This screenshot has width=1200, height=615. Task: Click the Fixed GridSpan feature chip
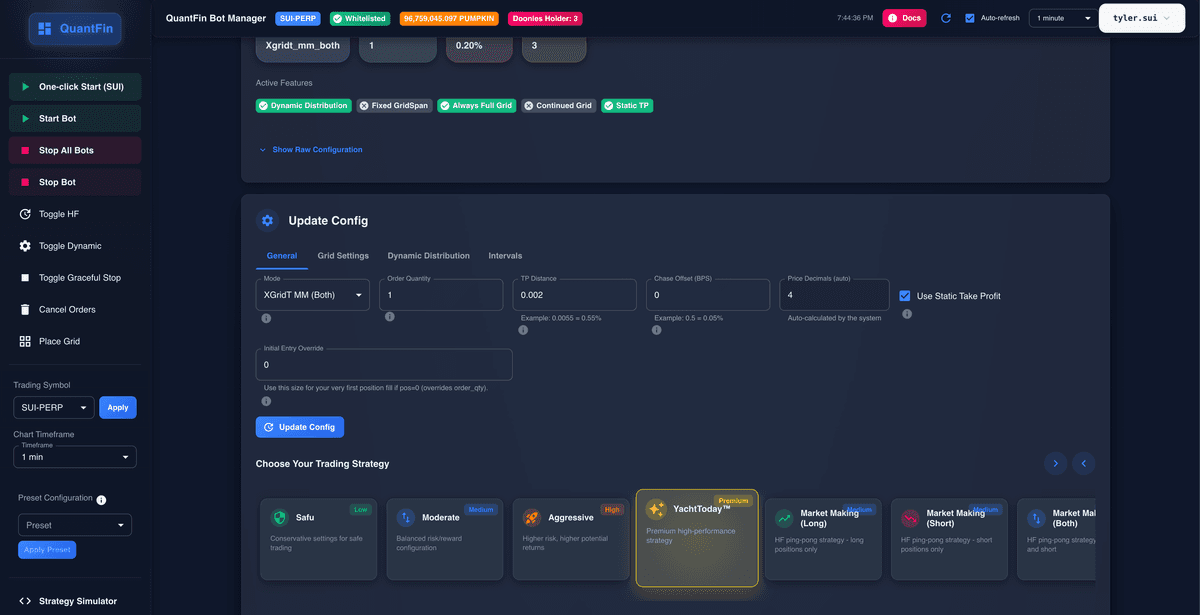click(x=394, y=105)
